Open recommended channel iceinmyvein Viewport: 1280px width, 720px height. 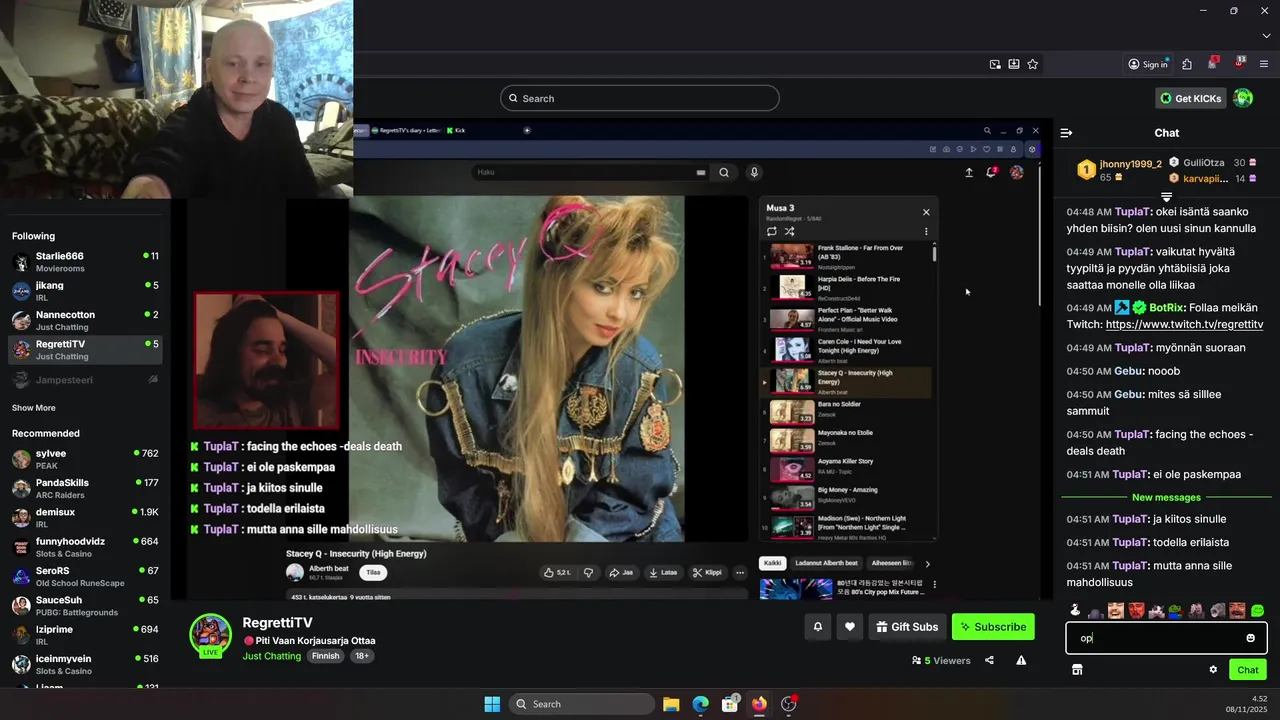click(x=84, y=664)
